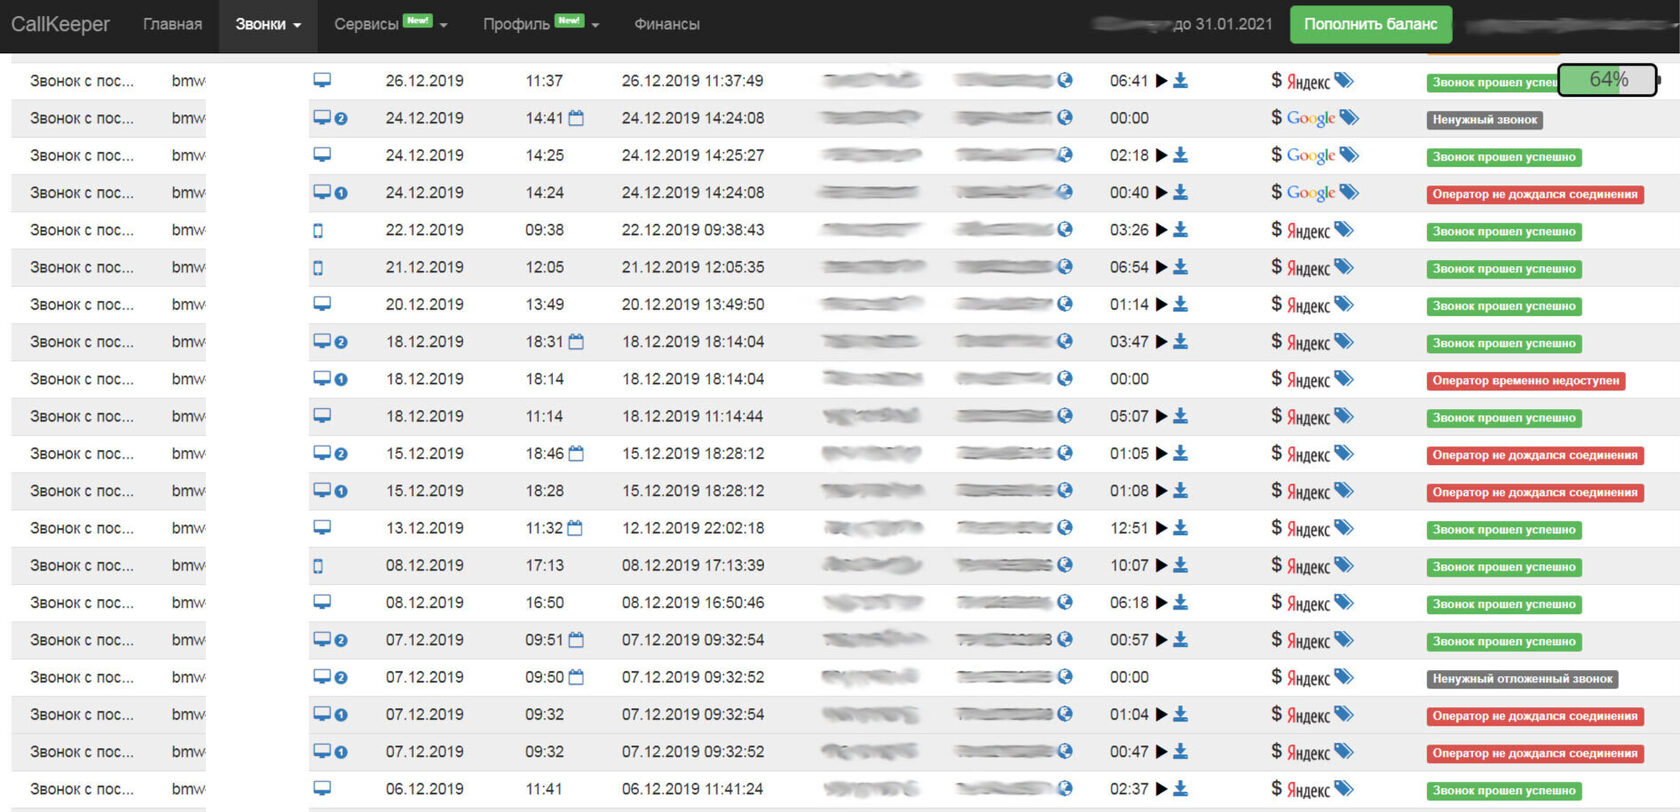Play the 00:40 call recording
Image resolution: width=1680 pixels, height=812 pixels.
pyautogui.click(x=1161, y=193)
